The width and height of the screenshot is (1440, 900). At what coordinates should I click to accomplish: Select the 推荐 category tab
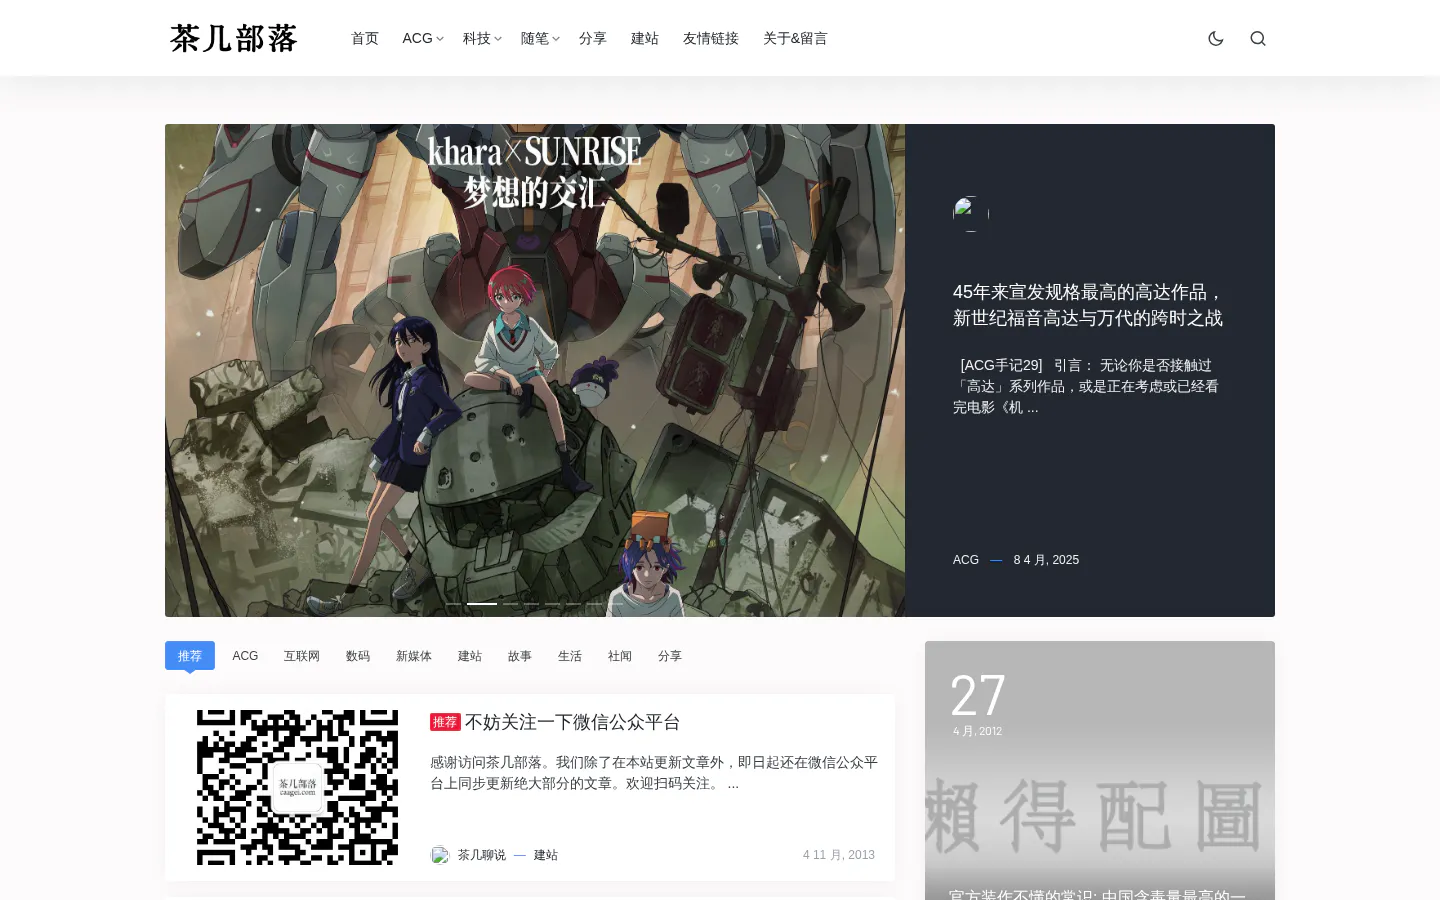(x=190, y=656)
